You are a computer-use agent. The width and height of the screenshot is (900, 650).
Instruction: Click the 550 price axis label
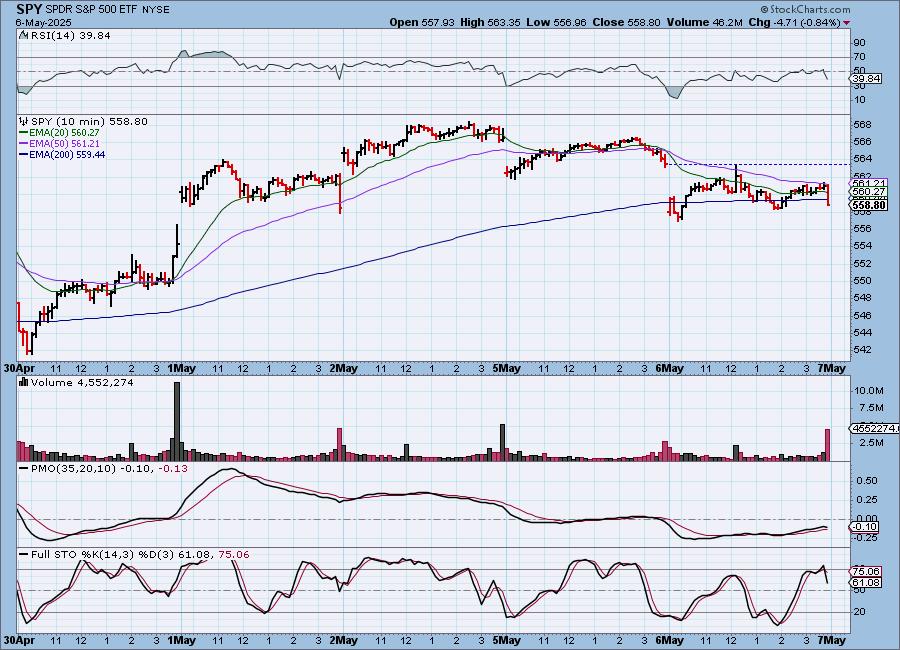coord(862,281)
